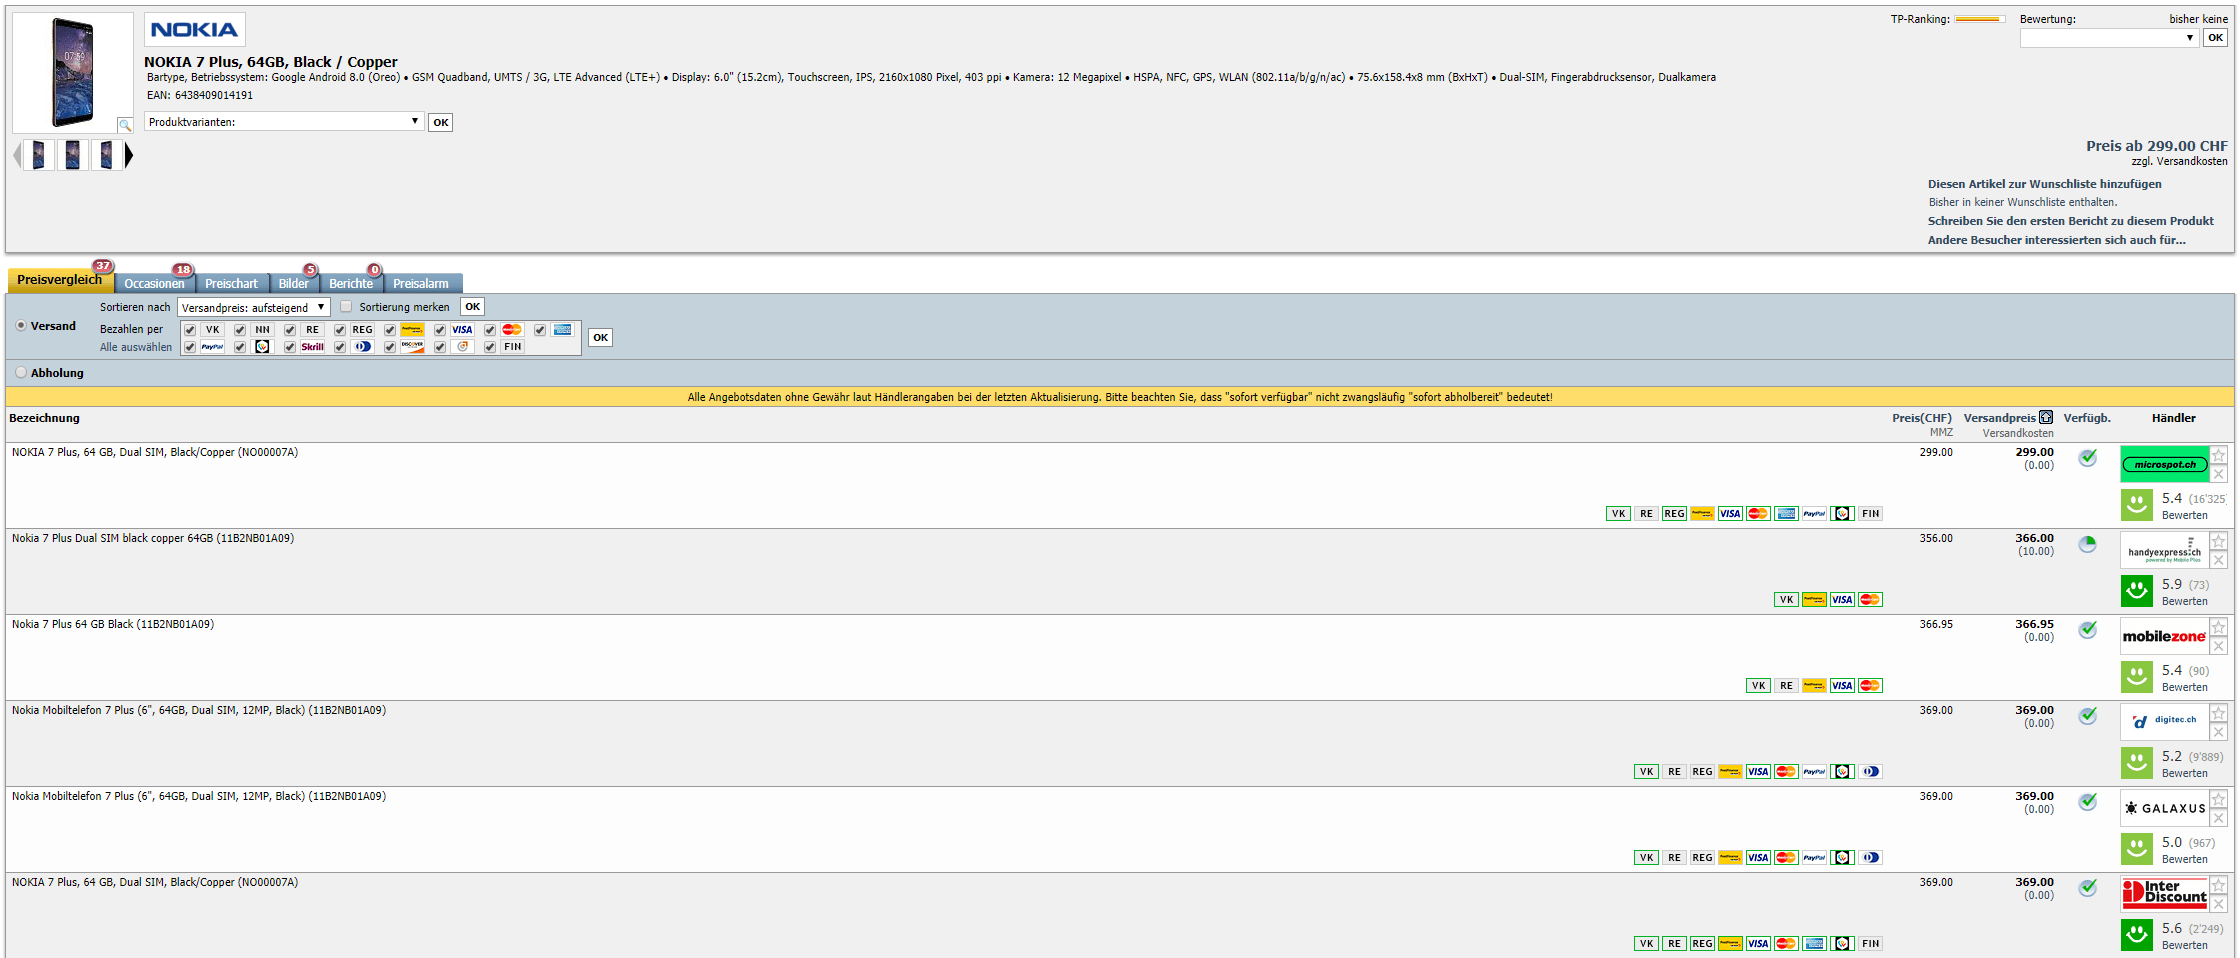Click the PayPal icon in the microspot.ch offer row
This screenshot has height=958, width=2240.
(1814, 514)
